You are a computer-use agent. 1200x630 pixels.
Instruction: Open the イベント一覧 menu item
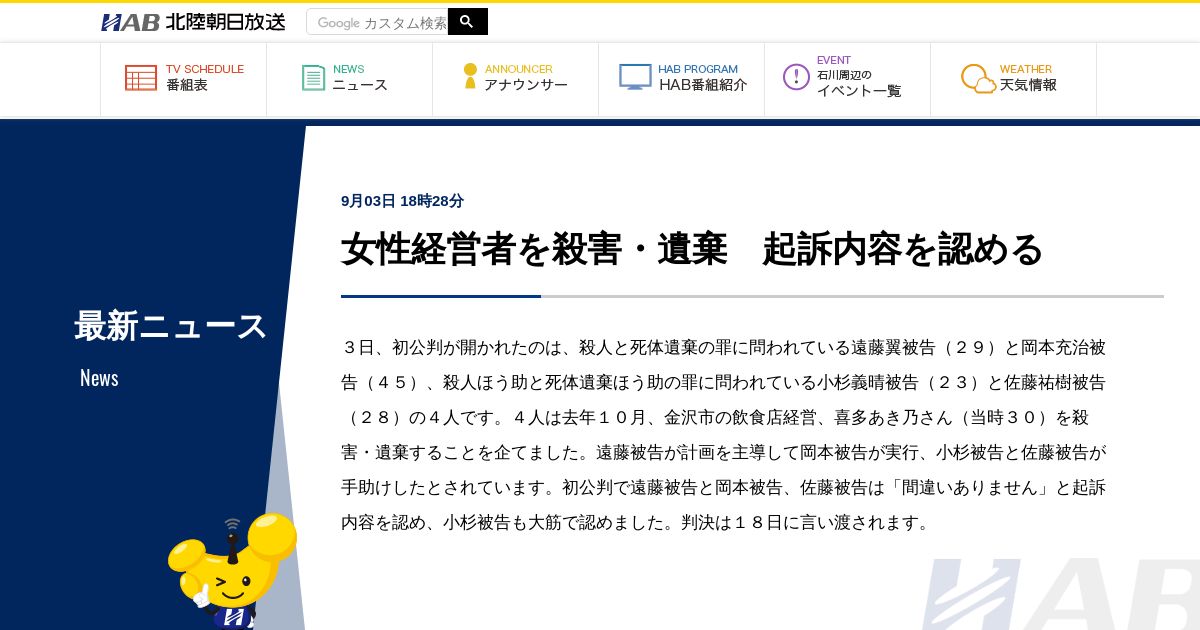[x=847, y=79]
